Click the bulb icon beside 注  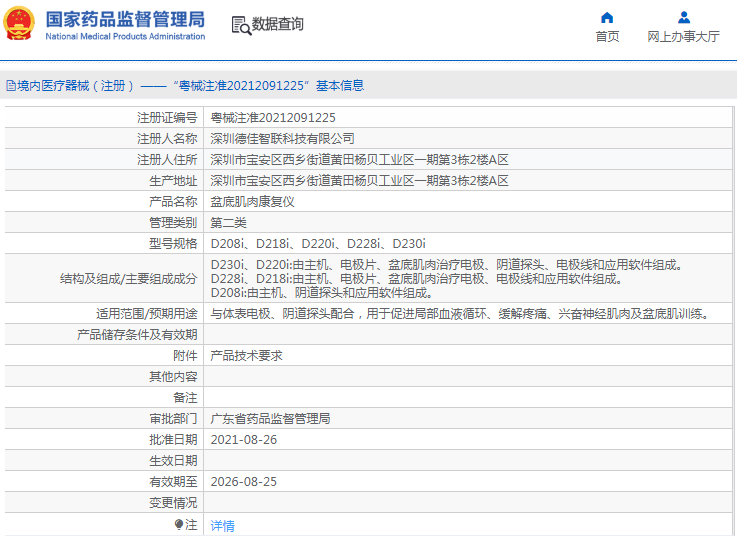click(179, 524)
